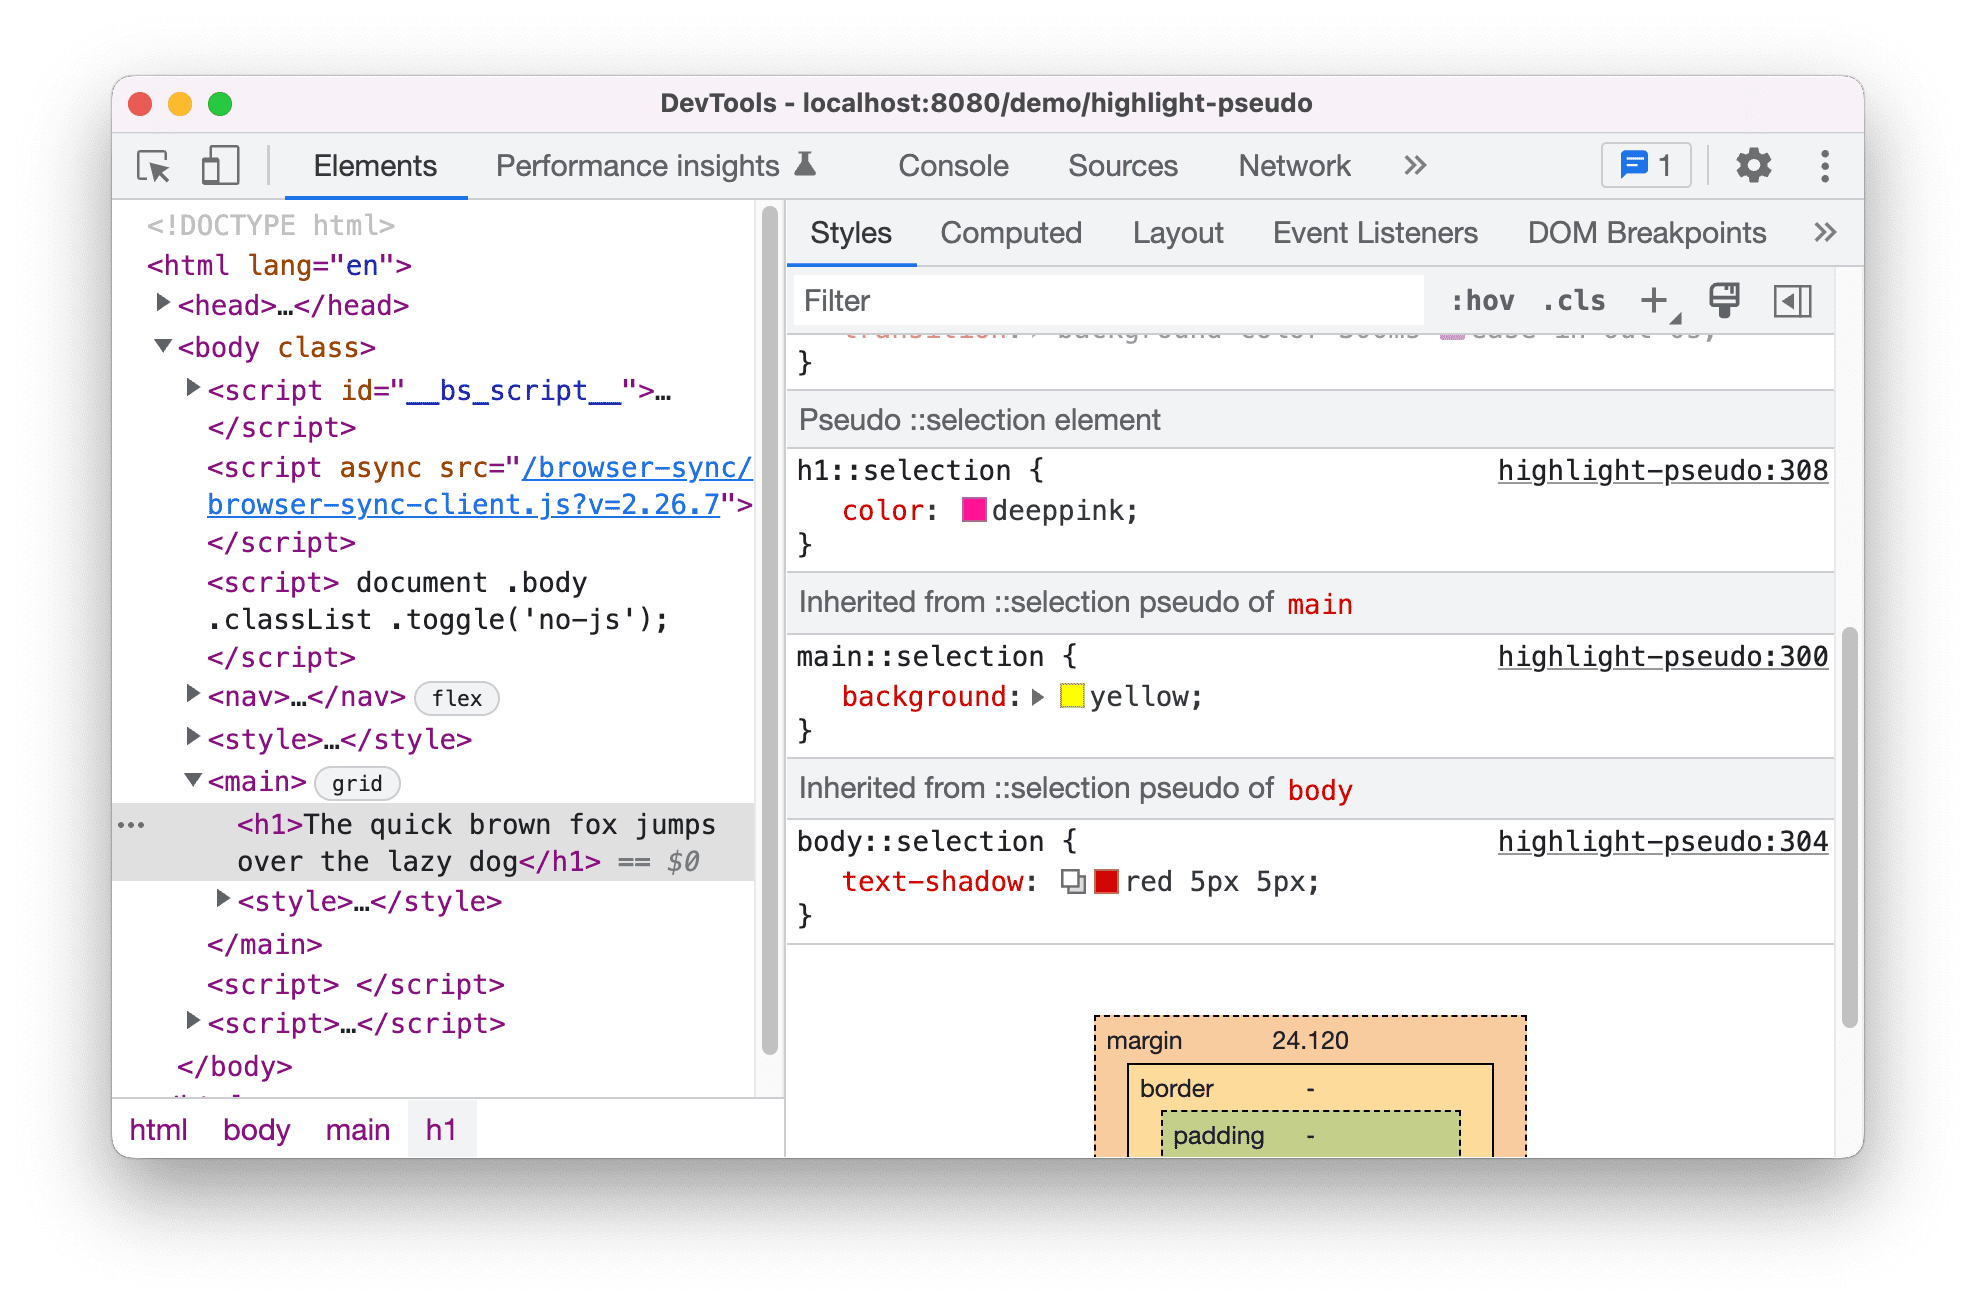Open the more DevTools panels menu
Viewport: 1976px width, 1306px height.
tap(1415, 165)
